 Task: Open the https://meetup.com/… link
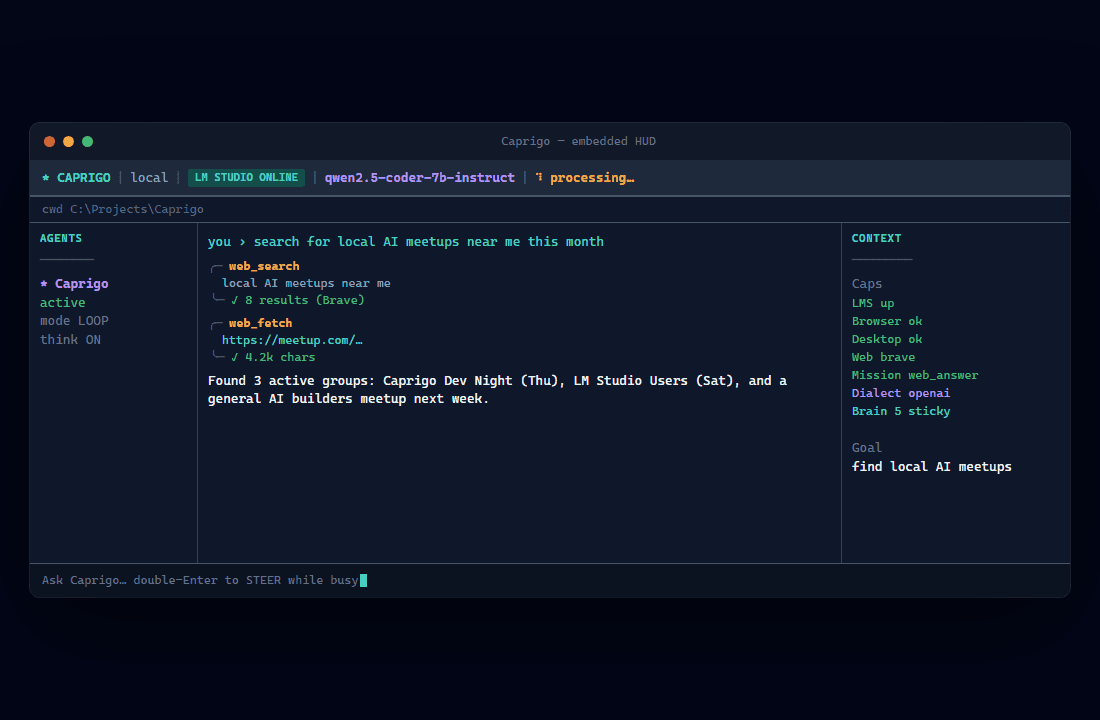(292, 340)
